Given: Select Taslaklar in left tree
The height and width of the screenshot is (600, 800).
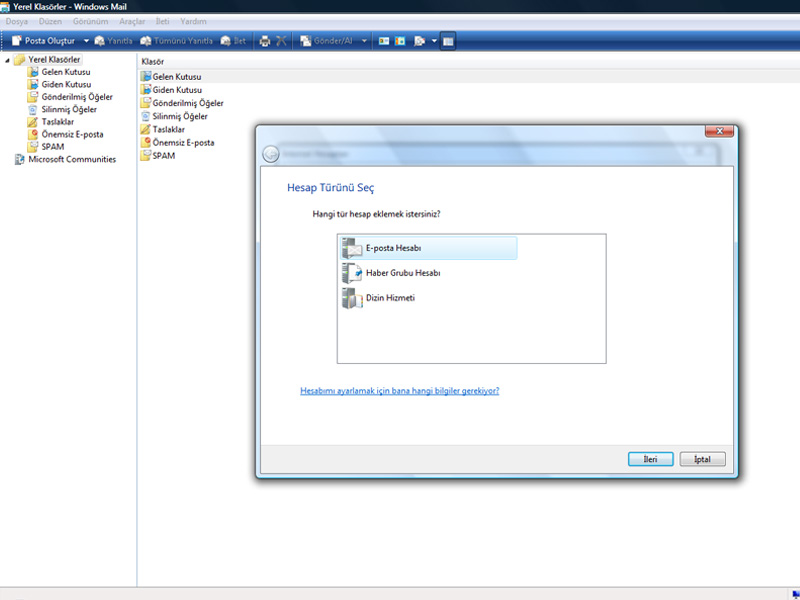Looking at the screenshot, I should tap(58, 121).
